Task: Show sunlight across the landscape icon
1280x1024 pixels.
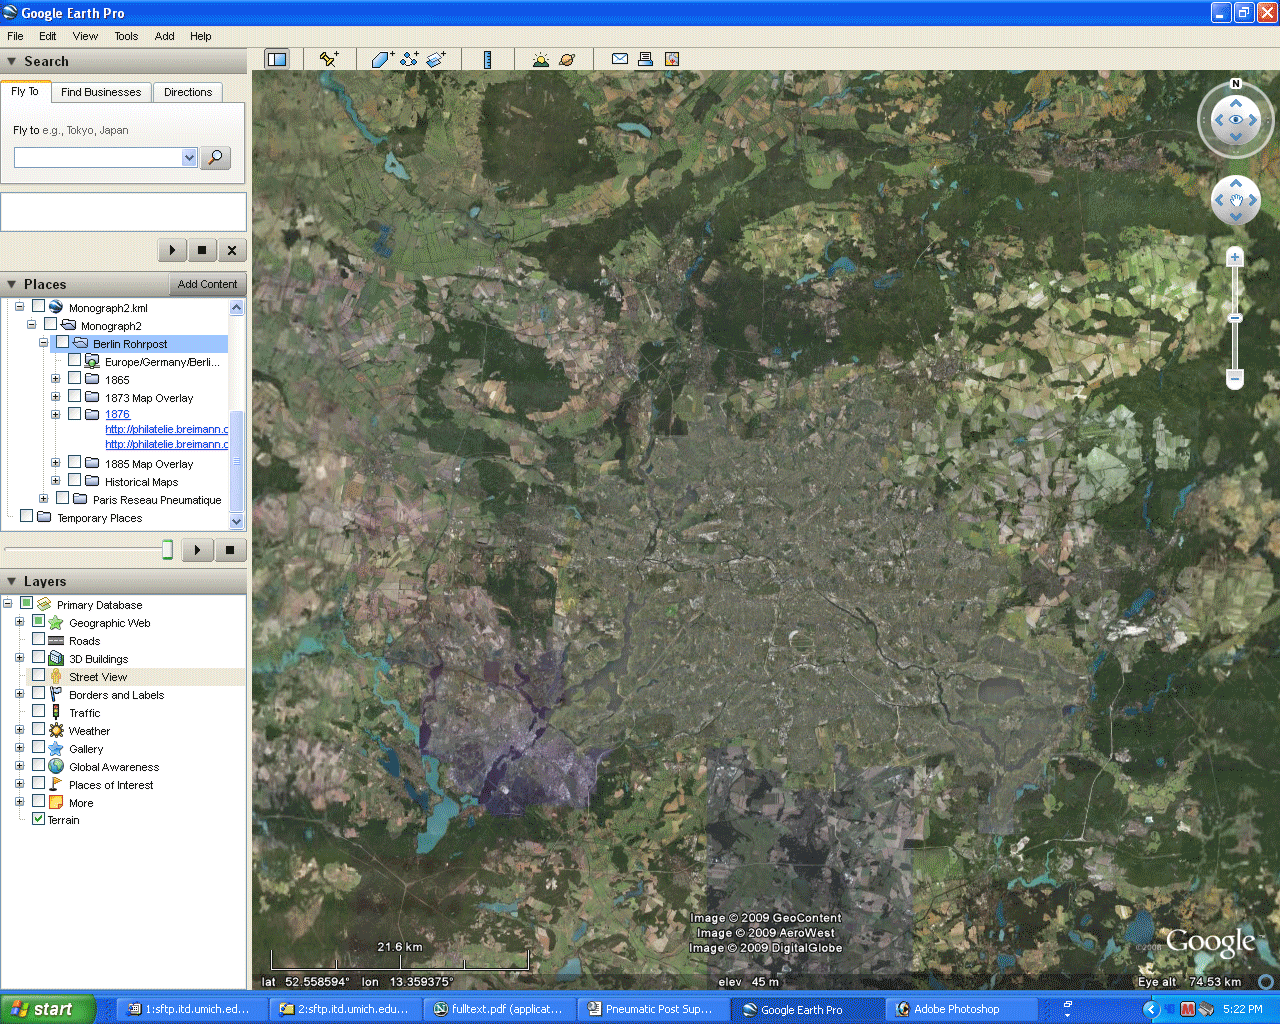Action: coord(541,59)
